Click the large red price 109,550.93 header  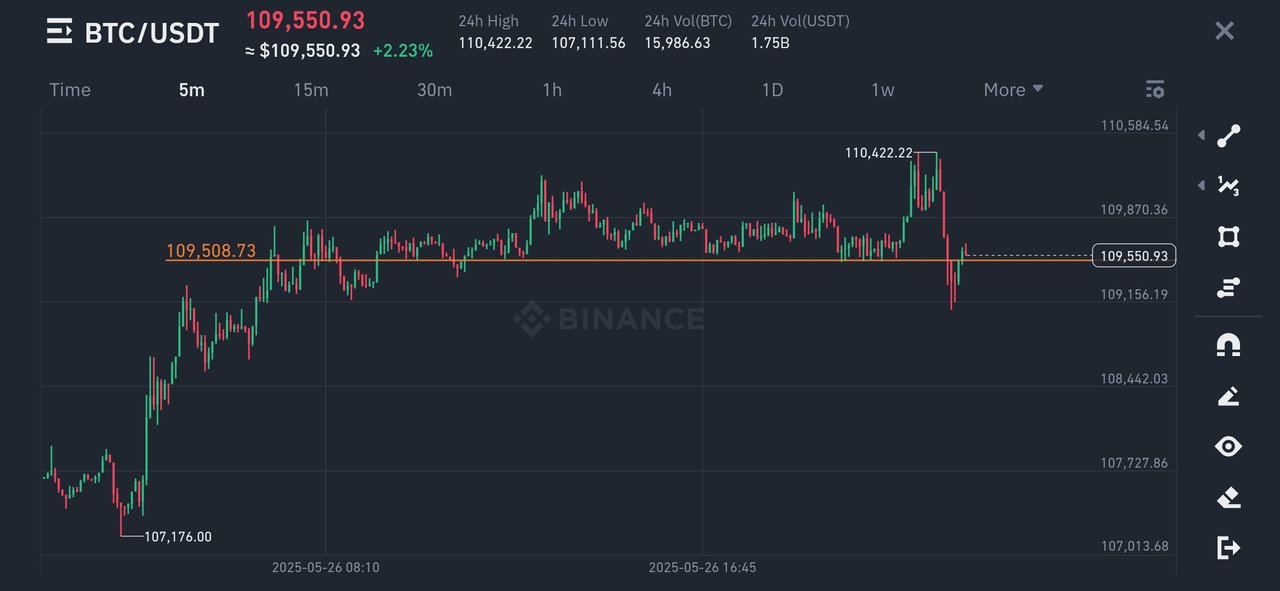coord(305,20)
